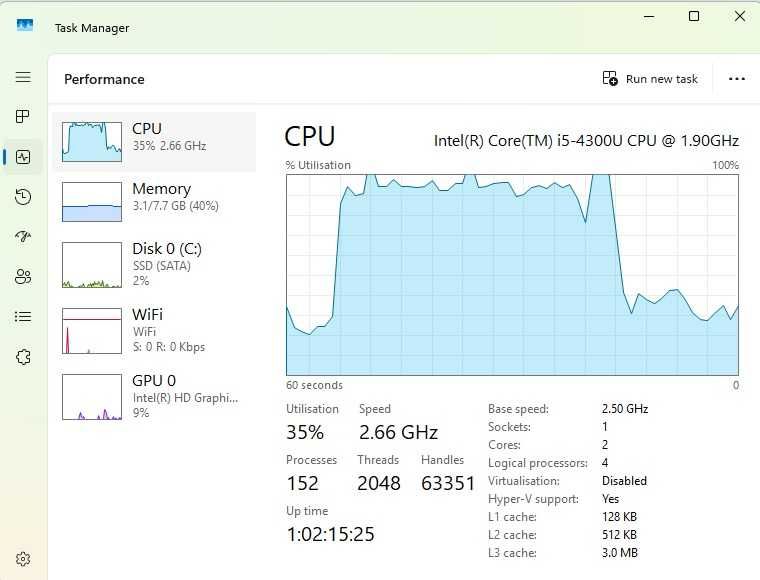Open Task Manager Settings gear icon
The width and height of the screenshot is (760, 580).
23,559
